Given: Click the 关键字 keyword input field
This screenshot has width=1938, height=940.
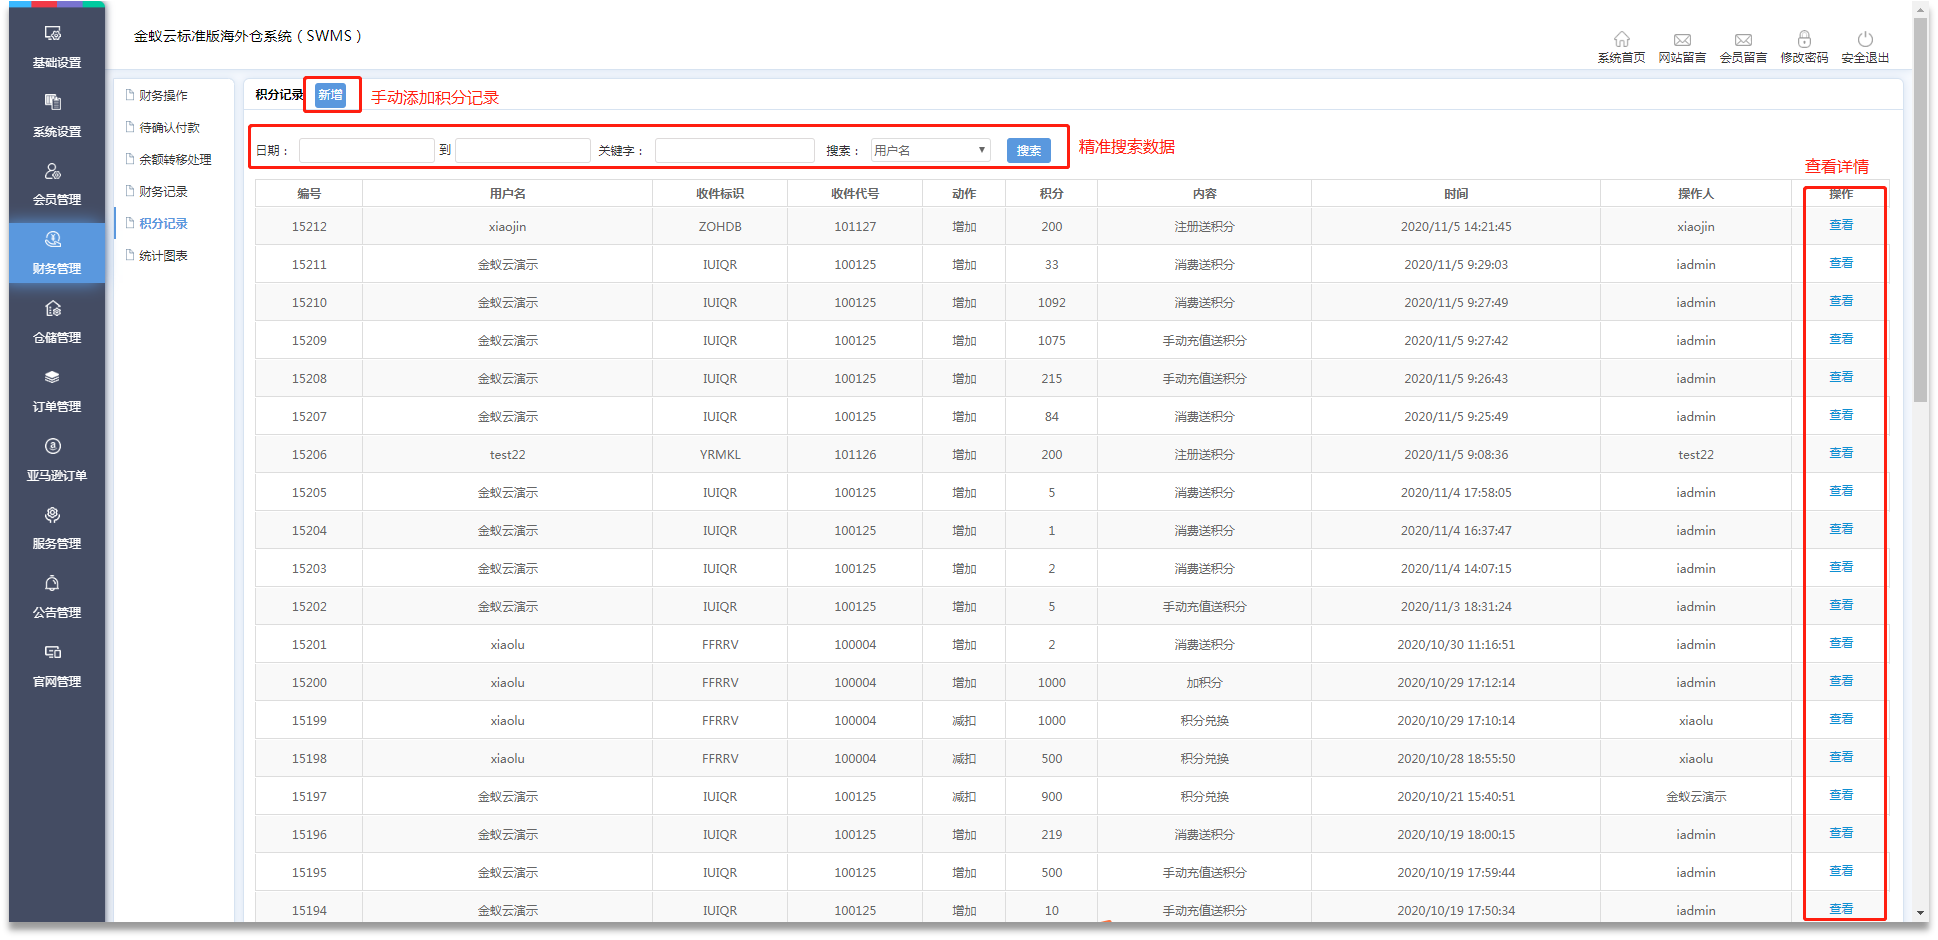Looking at the screenshot, I should pyautogui.click(x=734, y=151).
